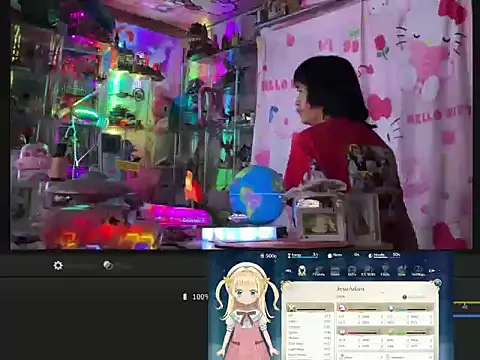
Task: Open the Skills tab in game menu
Action: click(352, 271)
